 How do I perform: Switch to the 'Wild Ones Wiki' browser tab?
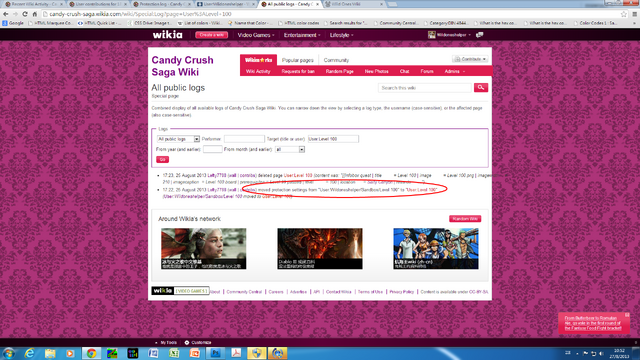click(x=353, y=4)
